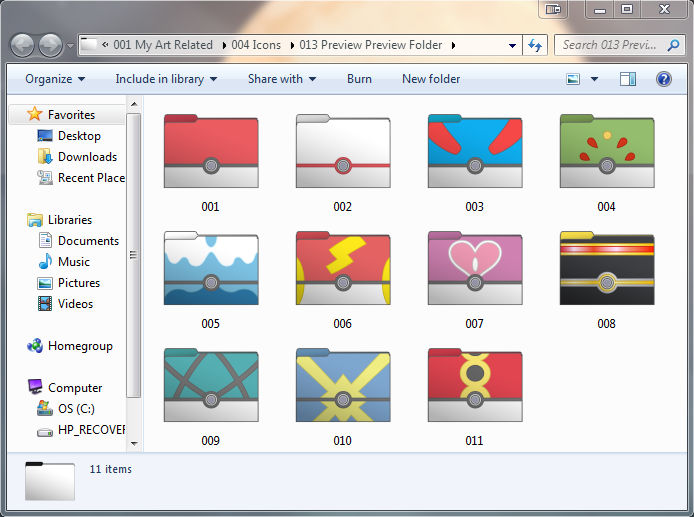
Task: Click the folder icon in details pane
Action: coord(50,481)
